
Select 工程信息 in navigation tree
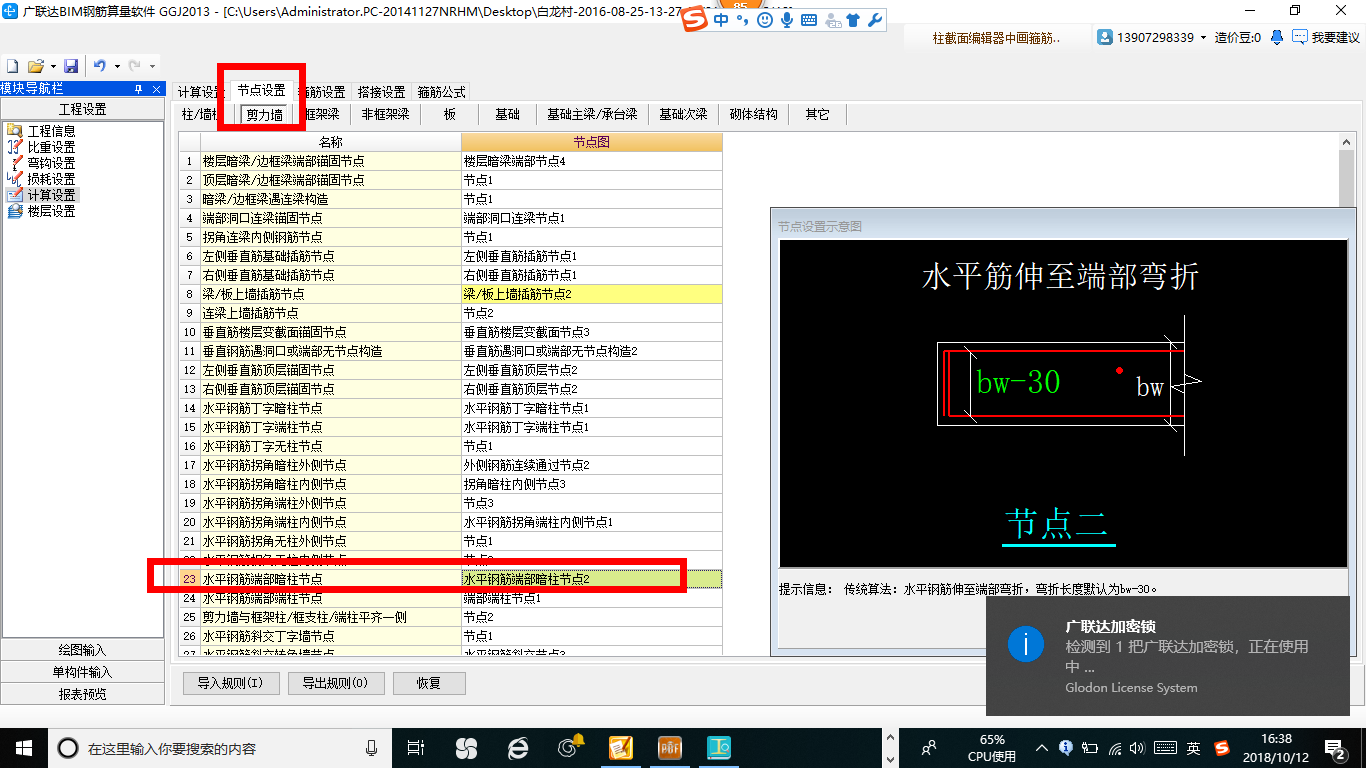click(50, 131)
